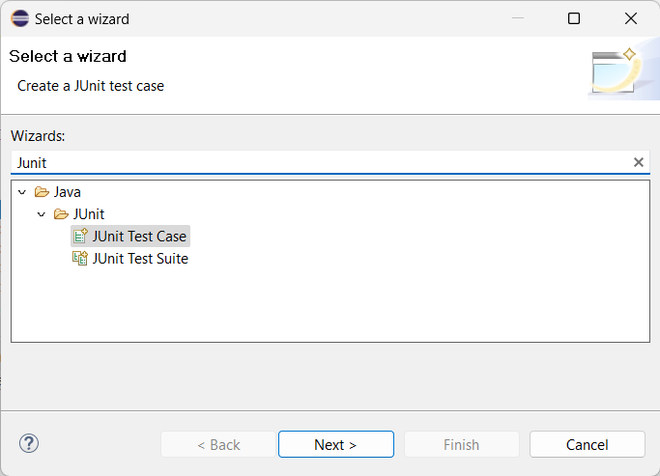Image resolution: width=660 pixels, height=476 pixels.
Task: Click the JUnit Test Suite icon
Action: tap(80, 259)
